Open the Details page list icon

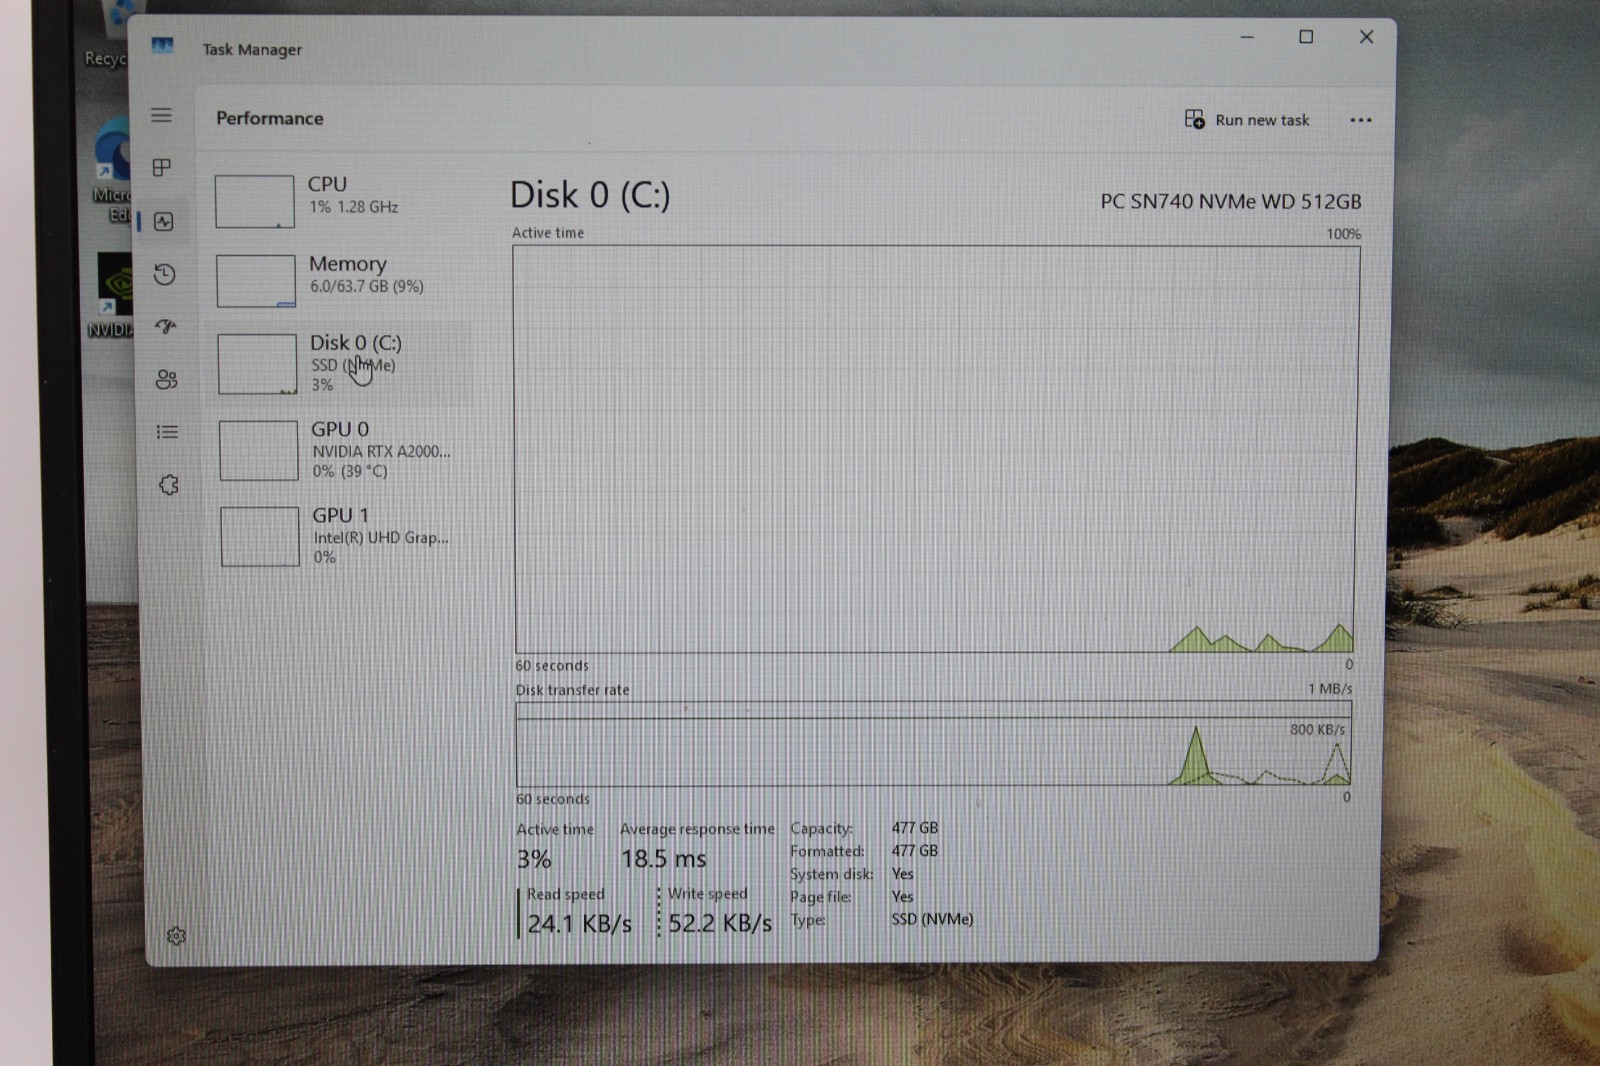(167, 432)
